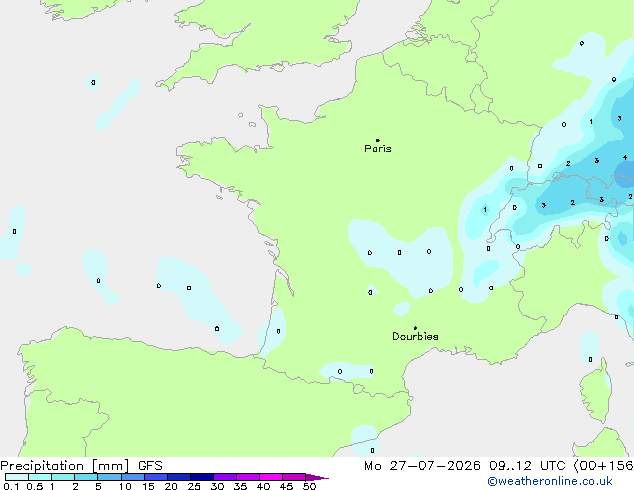Select the Paris city label
The width and height of the screenshot is (634, 490).
coord(378,149)
